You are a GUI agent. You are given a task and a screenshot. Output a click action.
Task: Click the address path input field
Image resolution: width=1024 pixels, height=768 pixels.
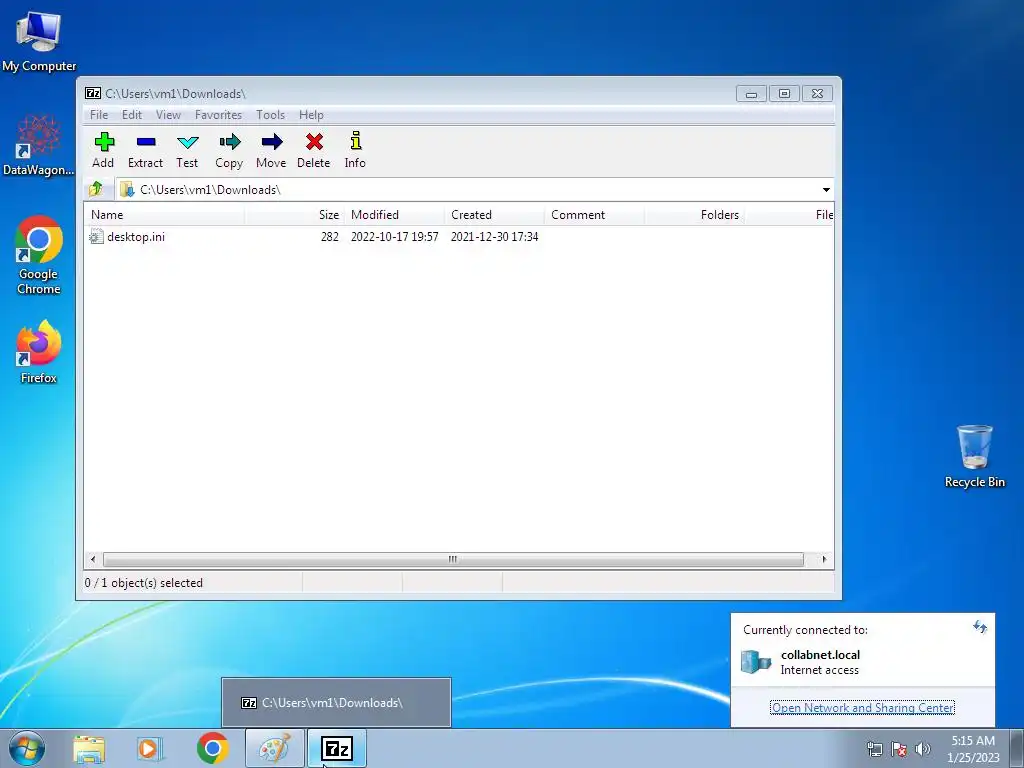pos(474,189)
